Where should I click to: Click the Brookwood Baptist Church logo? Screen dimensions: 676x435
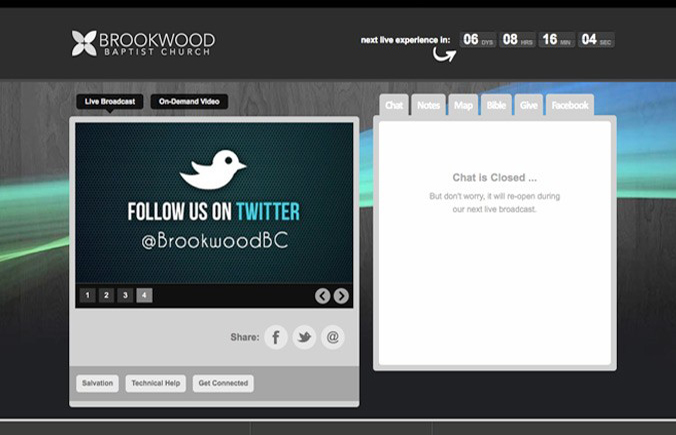click(x=143, y=43)
